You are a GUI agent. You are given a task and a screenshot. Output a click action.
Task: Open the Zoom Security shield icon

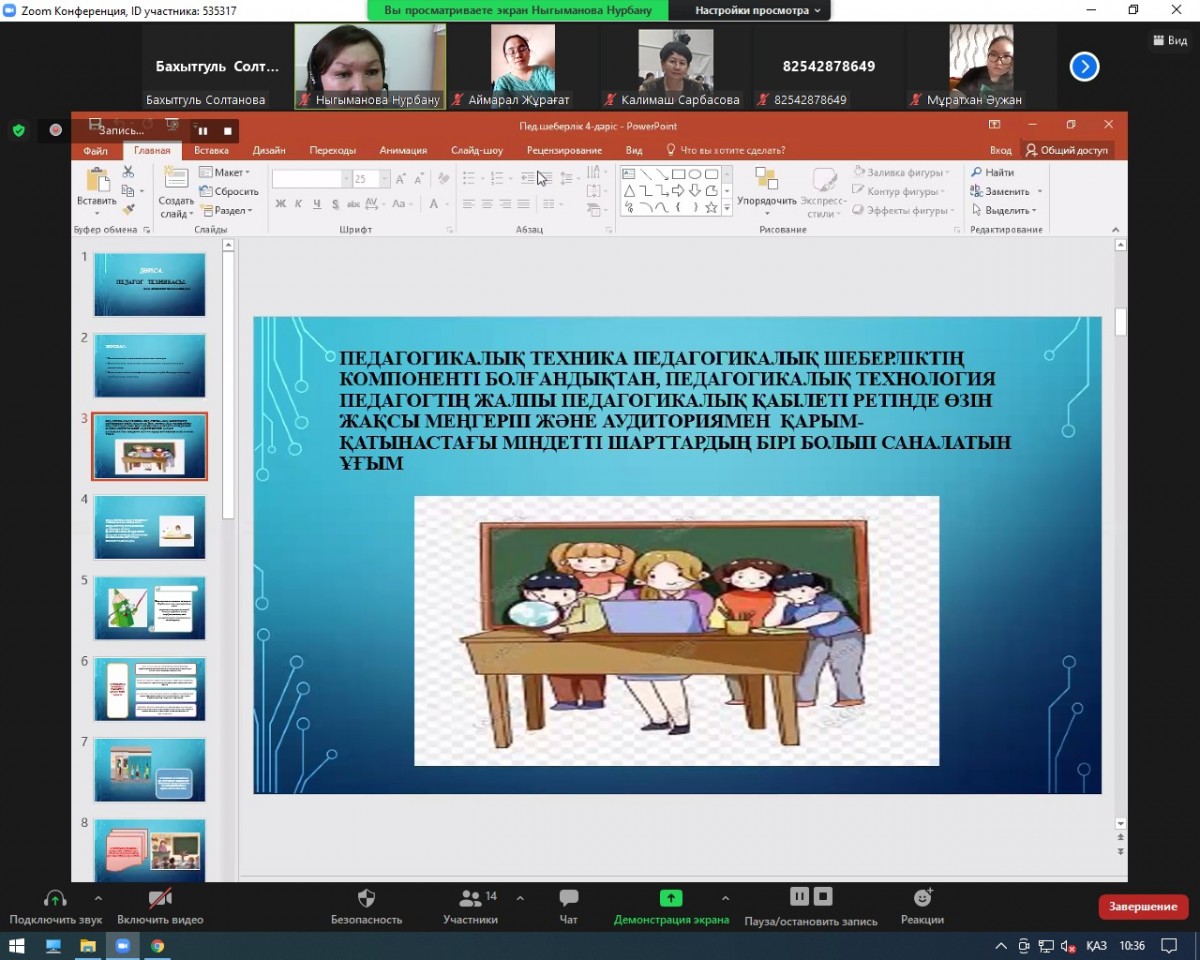366,898
